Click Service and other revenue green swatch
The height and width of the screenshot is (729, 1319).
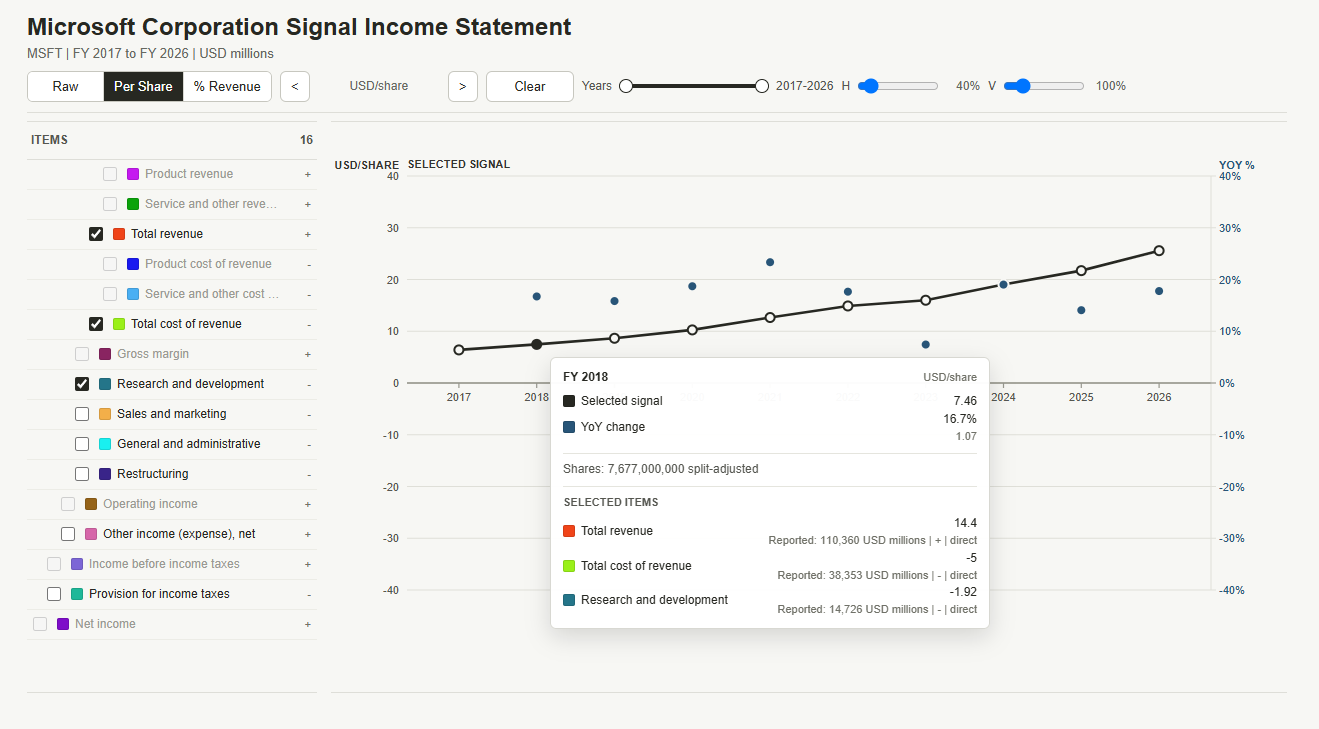coord(133,204)
